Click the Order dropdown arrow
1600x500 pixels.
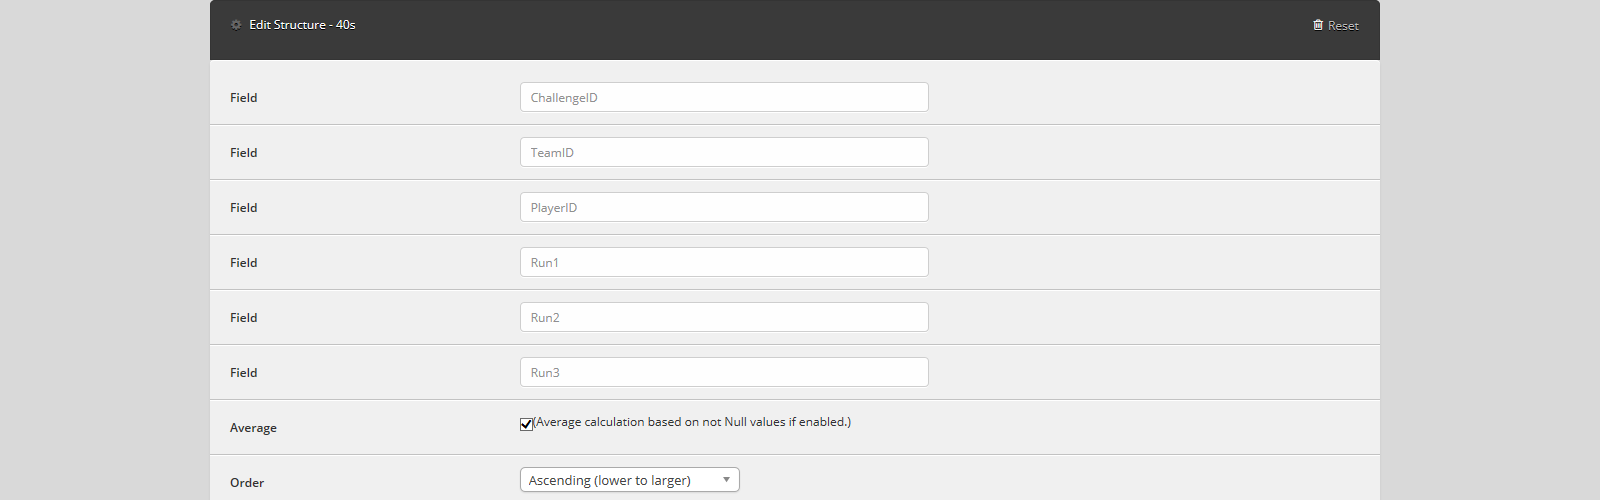click(x=726, y=480)
